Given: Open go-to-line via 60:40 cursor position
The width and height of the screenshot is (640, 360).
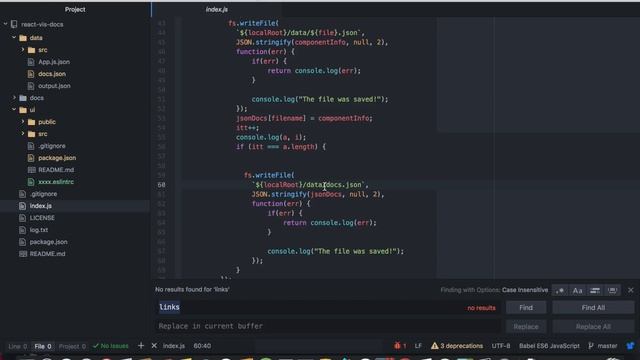Looking at the screenshot, I should tap(202, 346).
